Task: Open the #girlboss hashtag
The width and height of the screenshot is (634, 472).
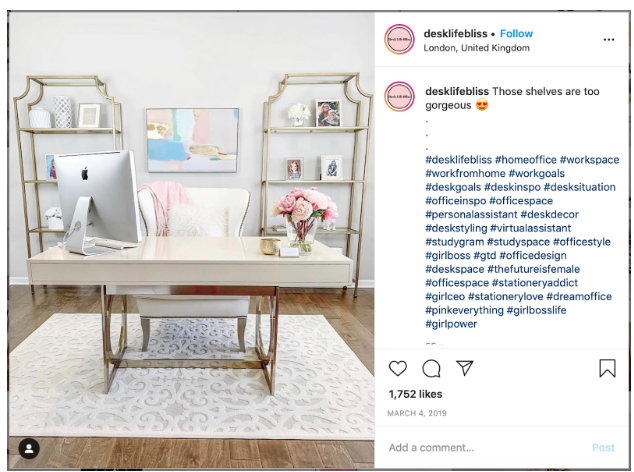Action: (448, 256)
